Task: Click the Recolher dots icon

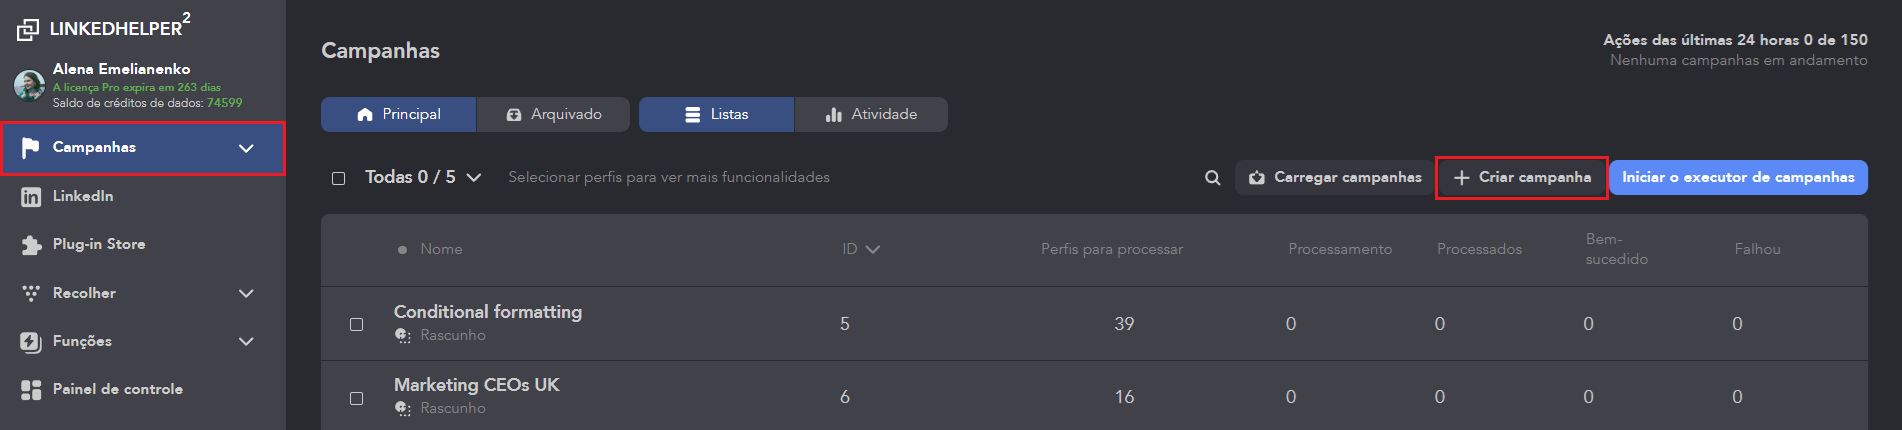Action: point(31,293)
